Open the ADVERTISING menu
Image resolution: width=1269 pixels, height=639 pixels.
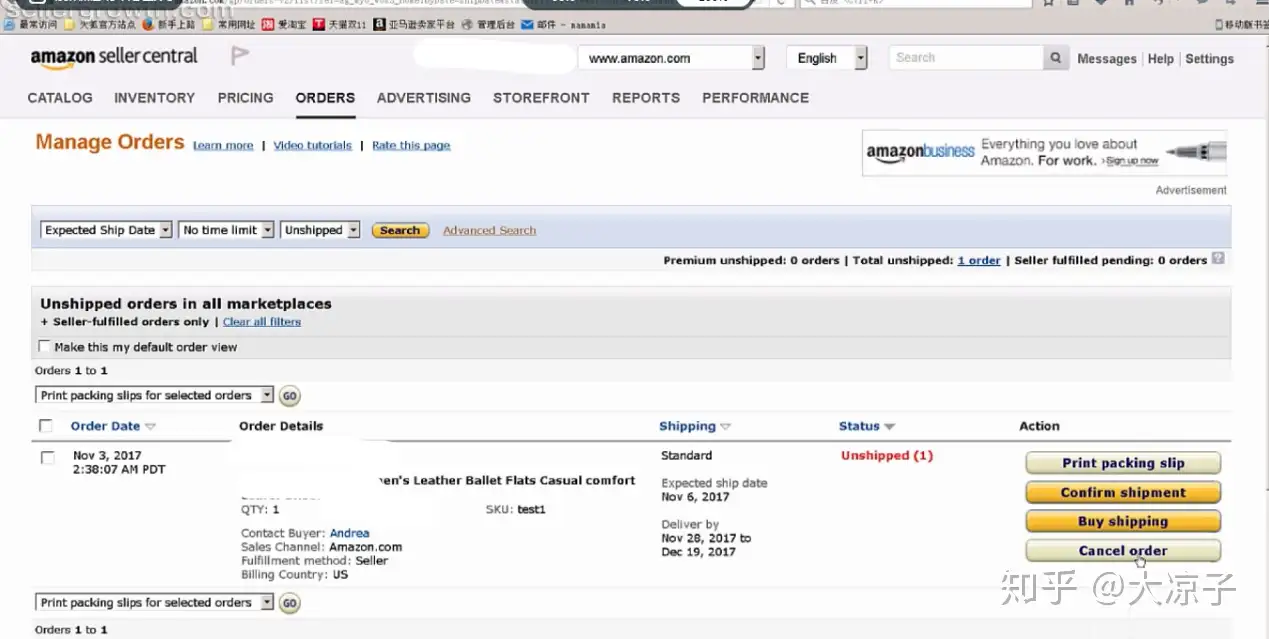click(424, 98)
